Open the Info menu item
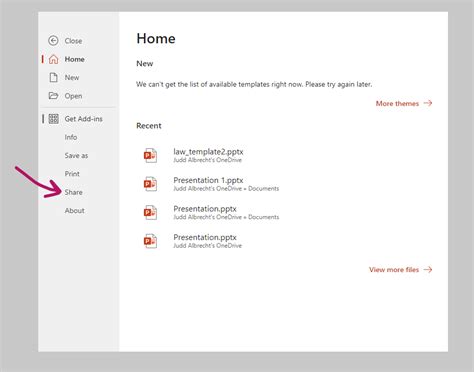Image resolution: width=474 pixels, height=372 pixels. point(71,137)
